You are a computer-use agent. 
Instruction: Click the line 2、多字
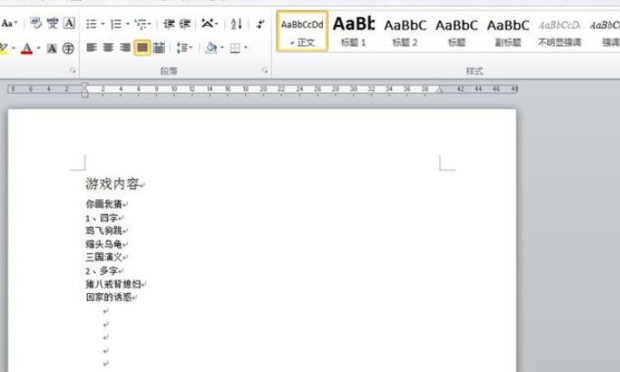[x=102, y=271]
